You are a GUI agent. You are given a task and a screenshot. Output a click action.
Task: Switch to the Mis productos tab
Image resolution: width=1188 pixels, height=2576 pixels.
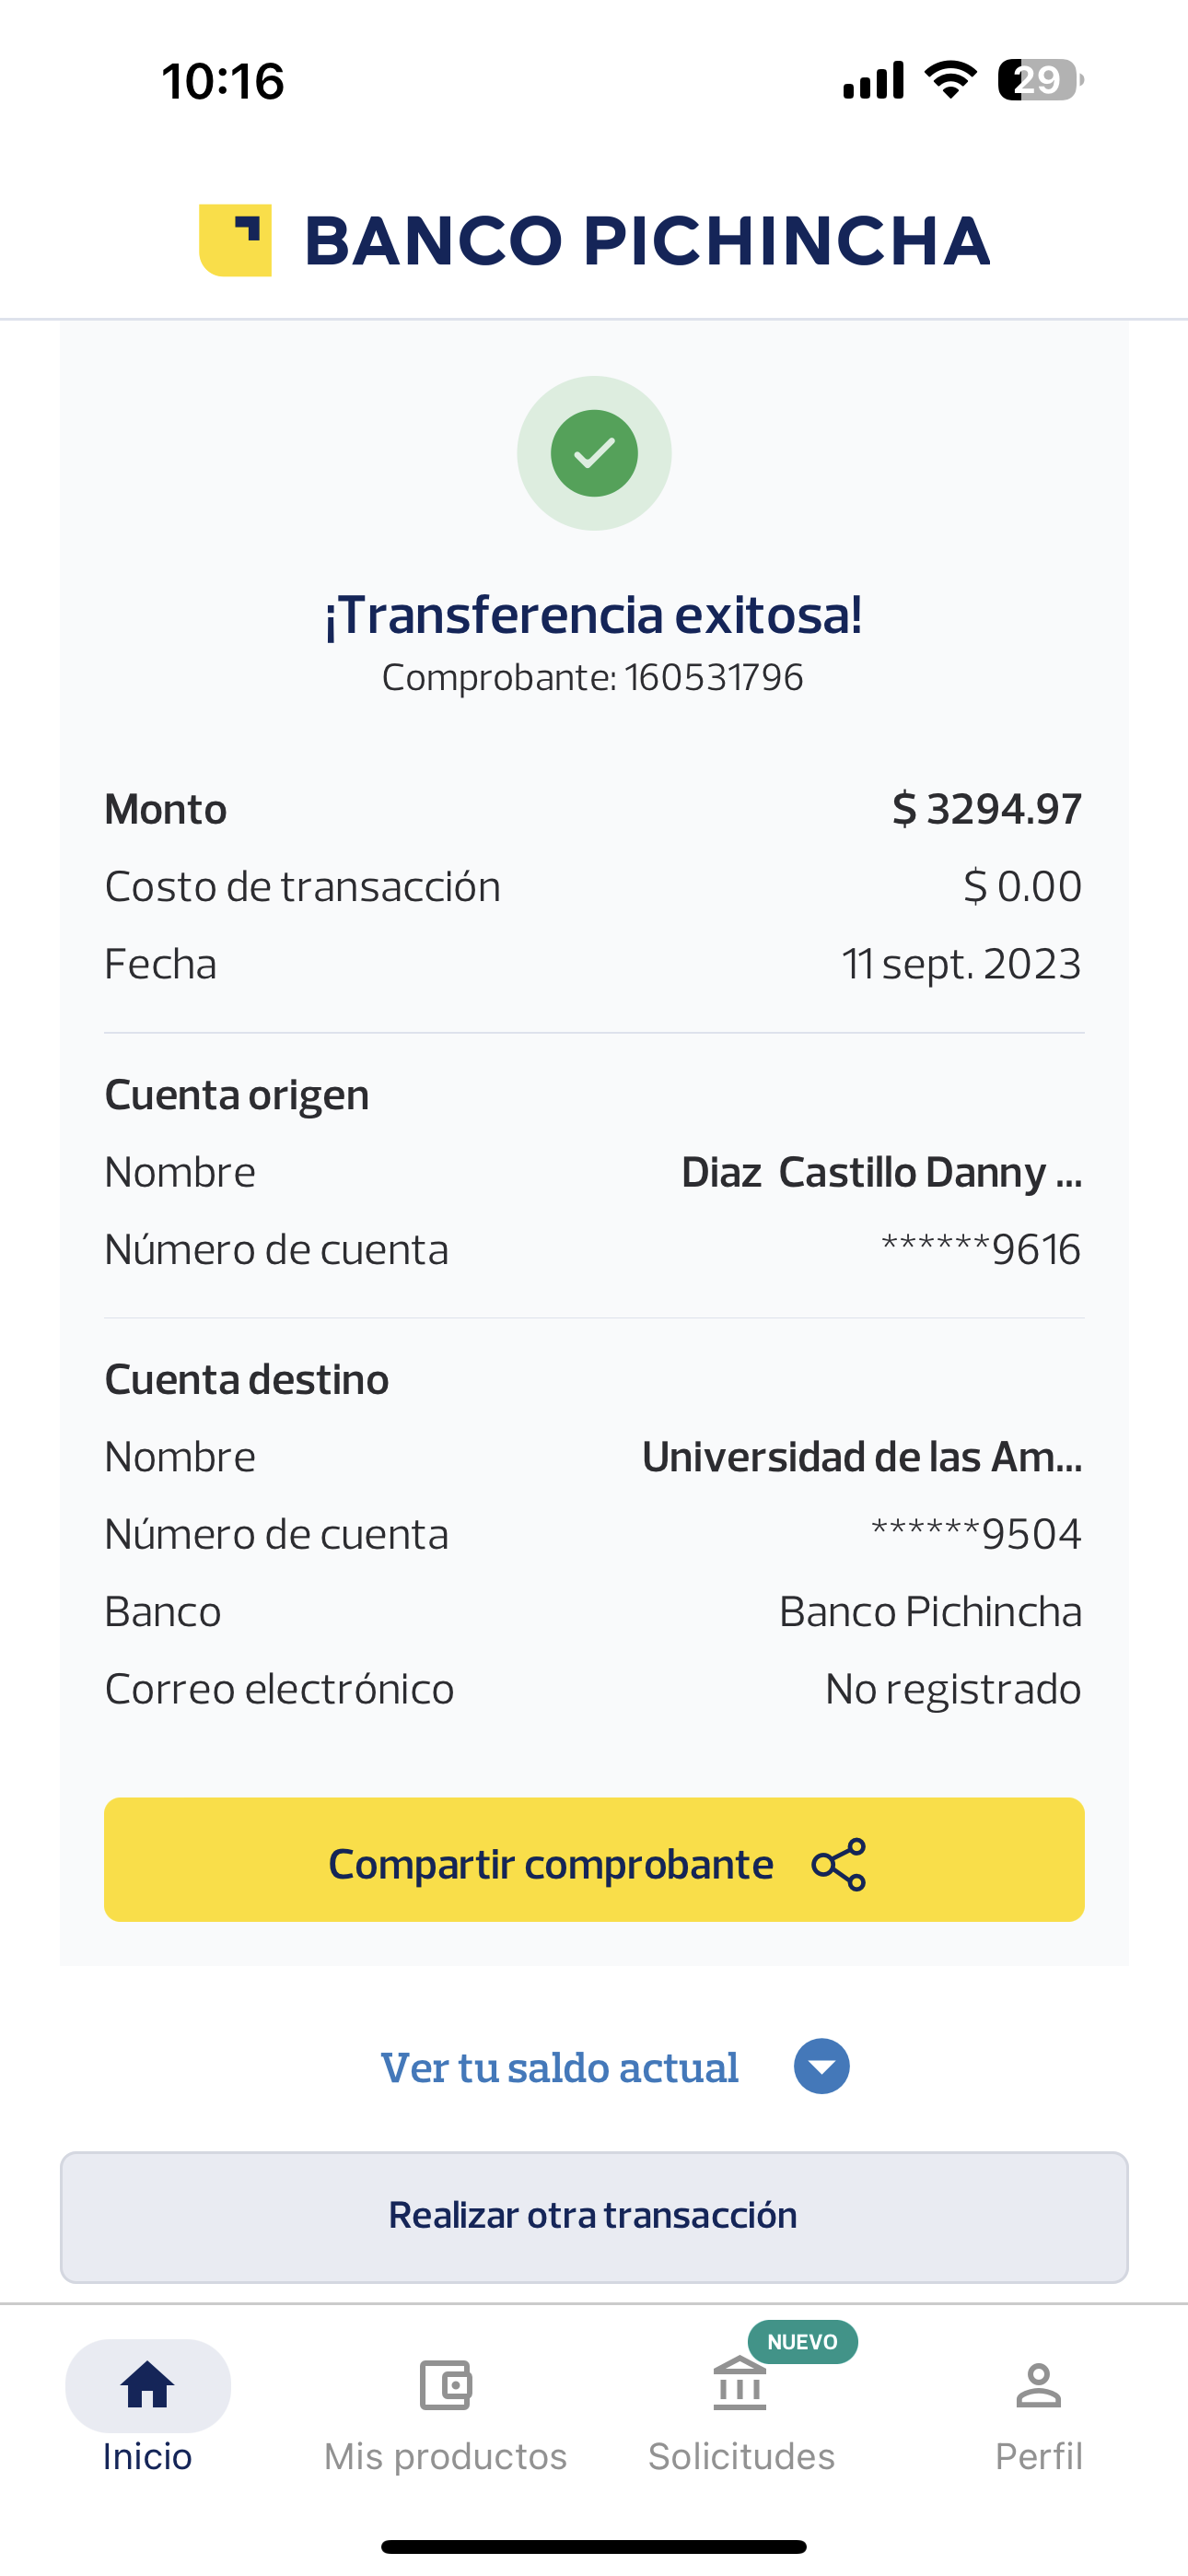tap(445, 2455)
